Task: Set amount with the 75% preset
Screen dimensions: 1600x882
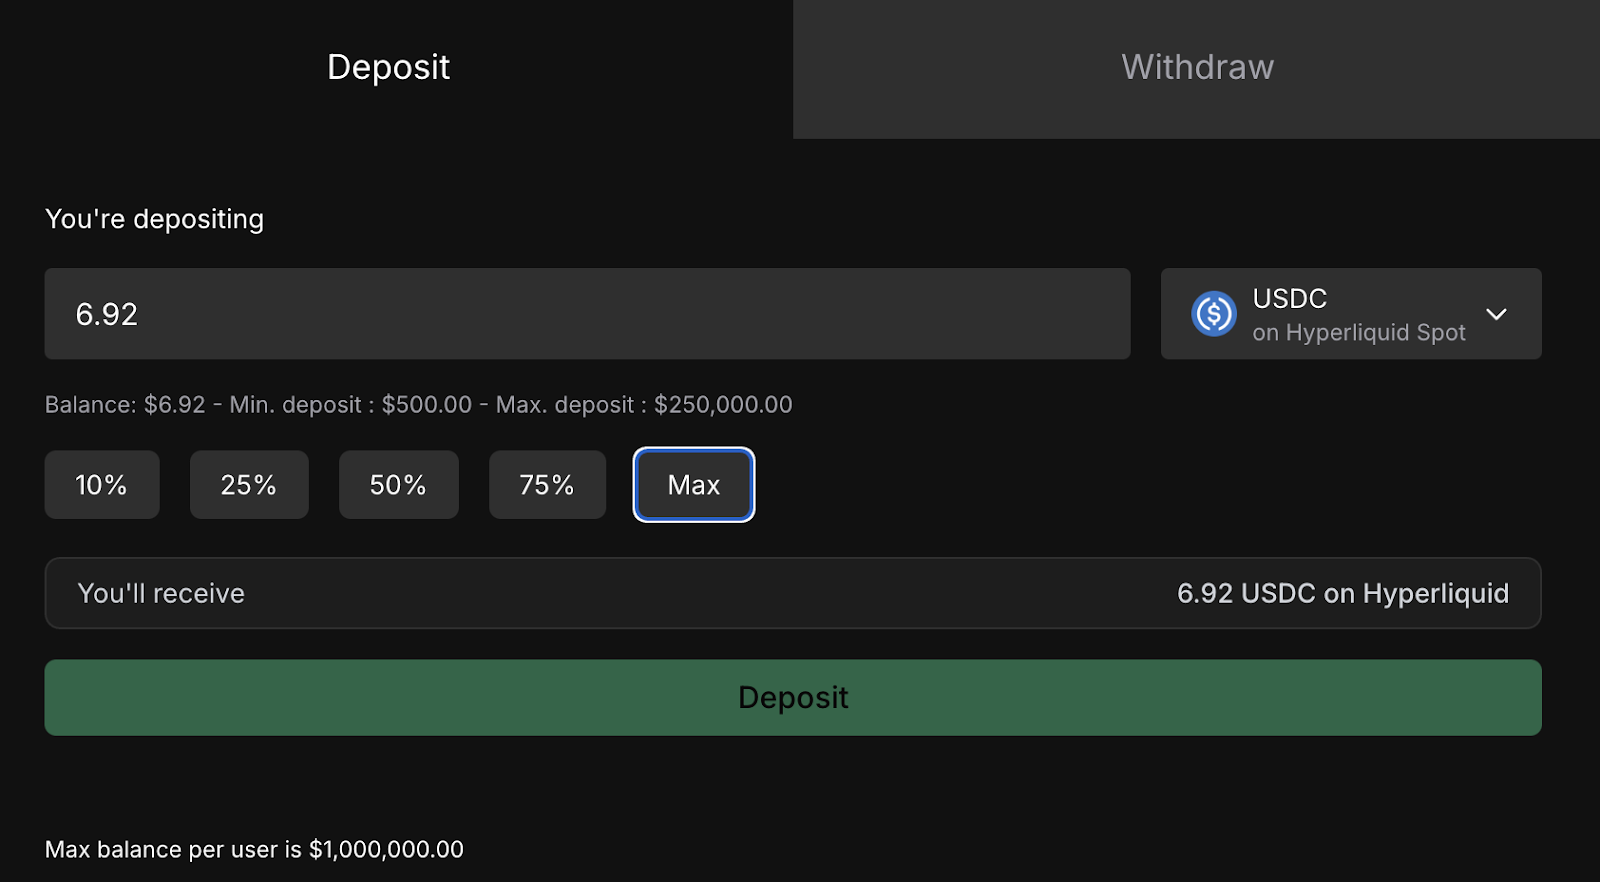Action: click(547, 485)
